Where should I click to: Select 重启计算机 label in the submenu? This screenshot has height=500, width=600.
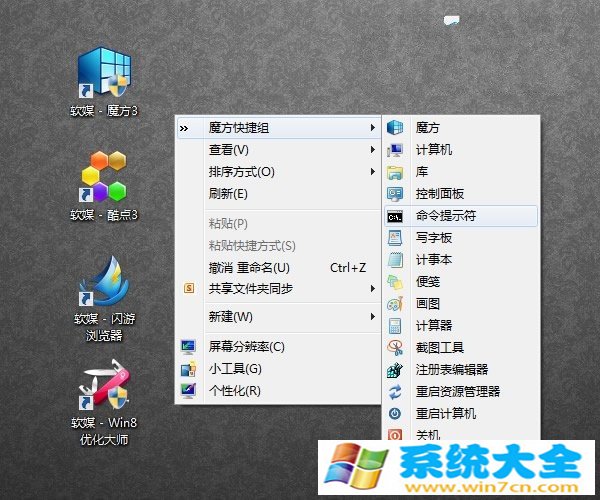click(x=446, y=414)
